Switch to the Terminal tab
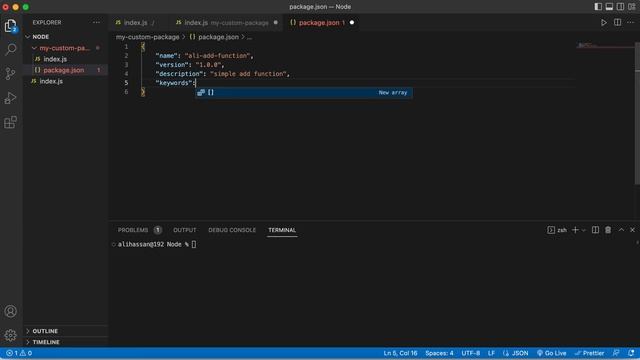The height and width of the screenshot is (360, 640). click(x=282, y=230)
